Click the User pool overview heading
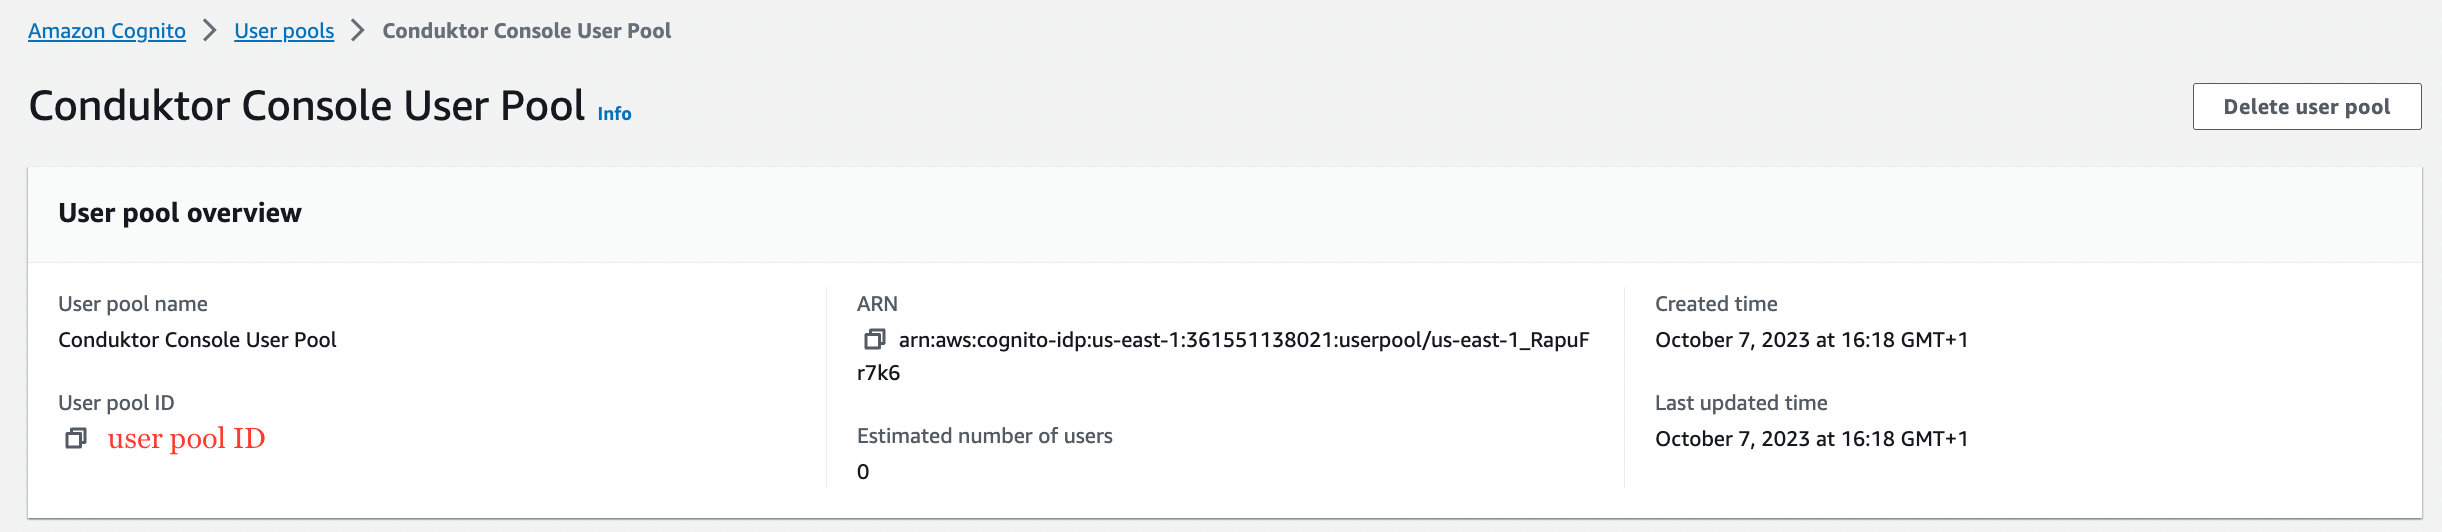This screenshot has height=532, width=2442. point(180,213)
